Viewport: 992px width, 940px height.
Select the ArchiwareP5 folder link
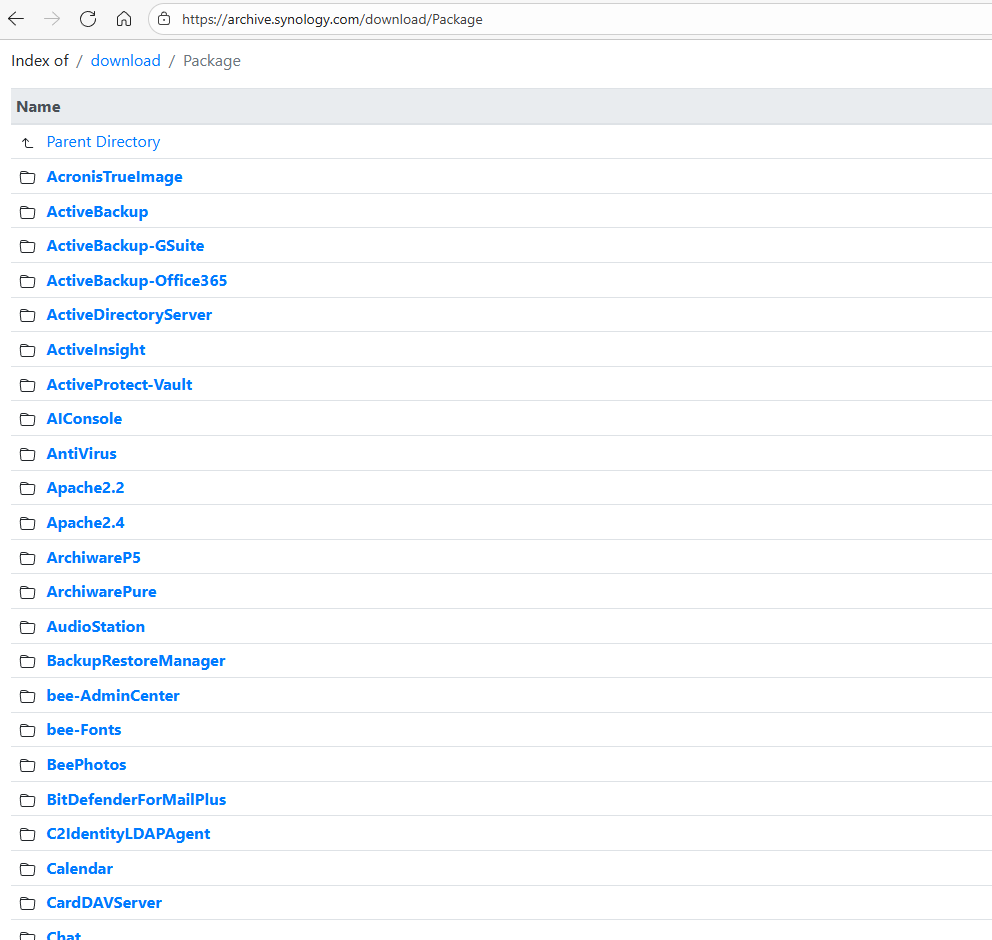coord(93,558)
